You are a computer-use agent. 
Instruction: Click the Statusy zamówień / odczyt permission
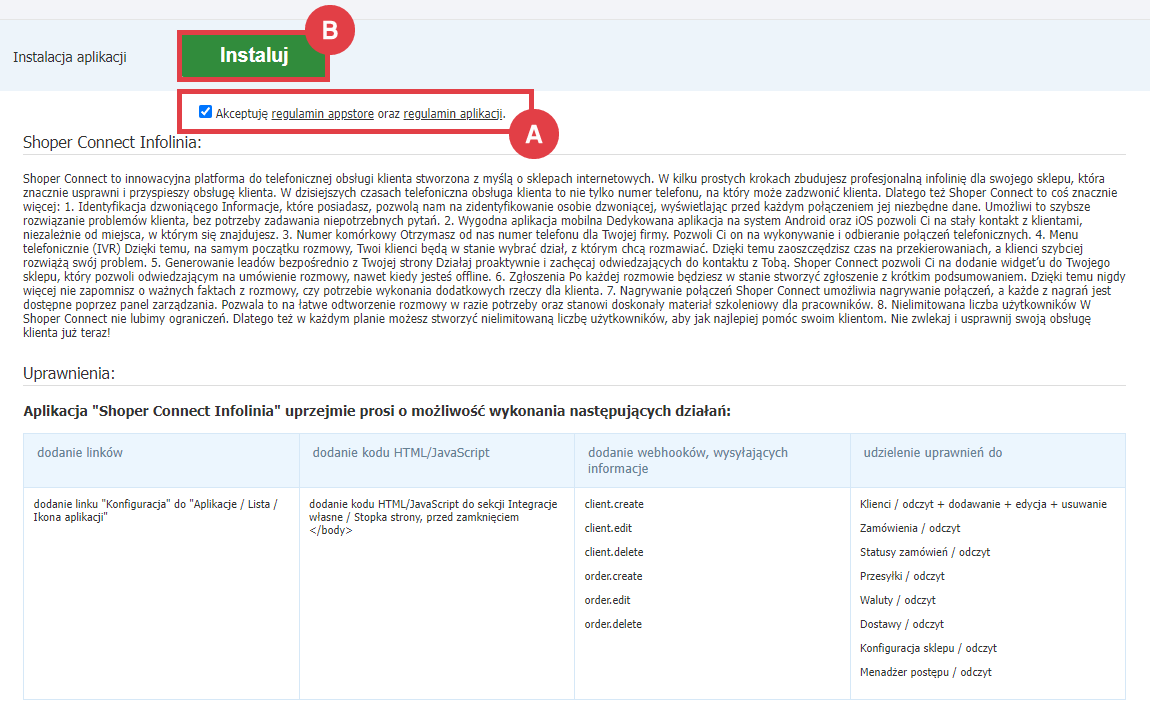click(x=925, y=552)
